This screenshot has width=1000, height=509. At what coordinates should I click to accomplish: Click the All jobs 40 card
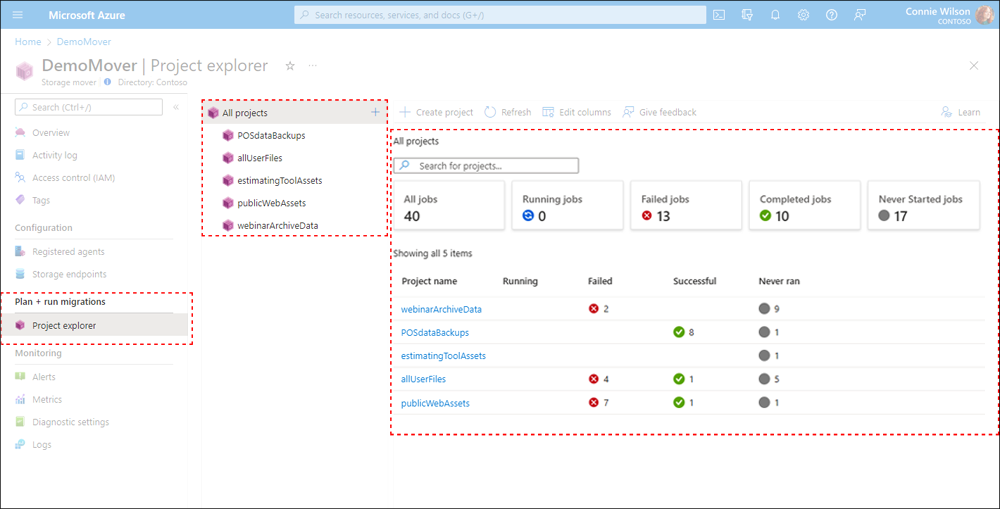pyautogui.click(x=449, y=205)
